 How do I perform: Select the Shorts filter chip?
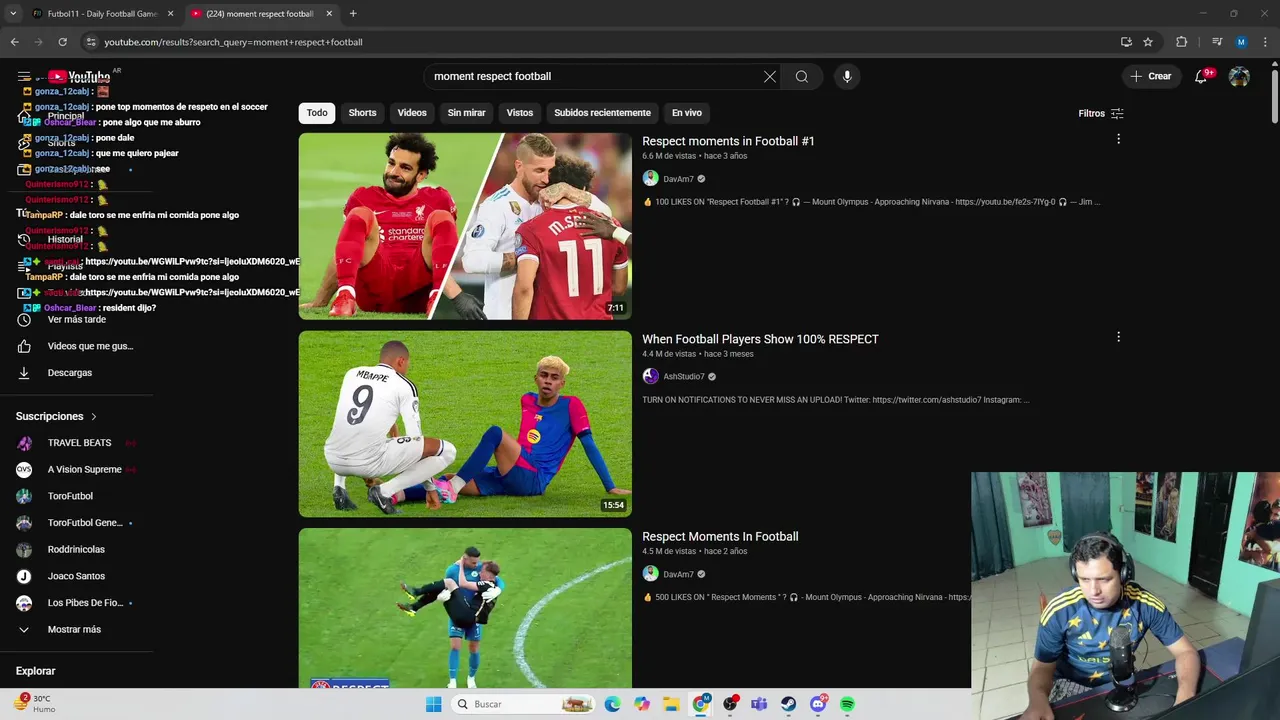coord(362,113)
